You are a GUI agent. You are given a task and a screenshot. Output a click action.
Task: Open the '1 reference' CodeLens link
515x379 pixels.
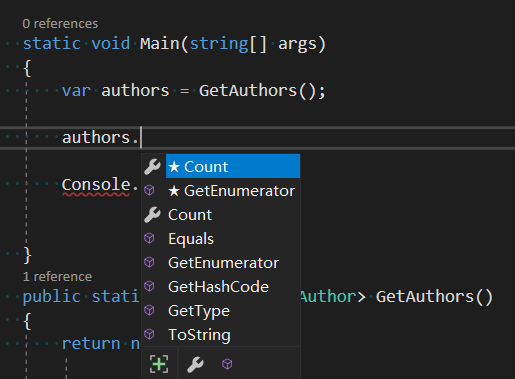(x=57, y=277)
